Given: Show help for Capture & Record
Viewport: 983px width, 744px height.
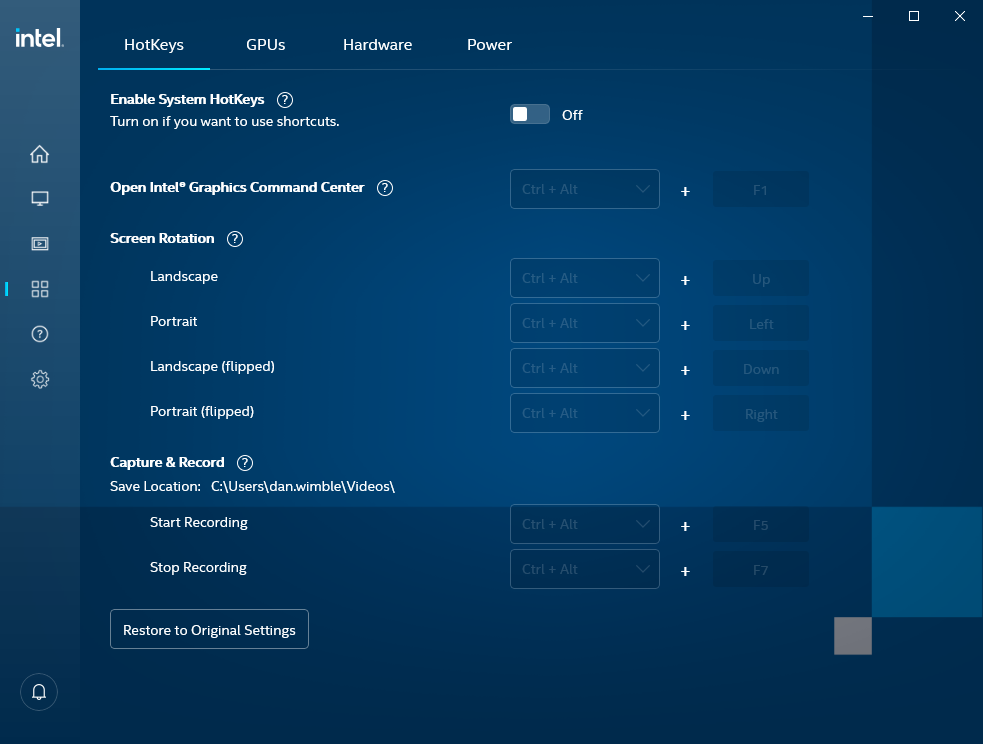Looking at the screenshot, I should 245,463.
